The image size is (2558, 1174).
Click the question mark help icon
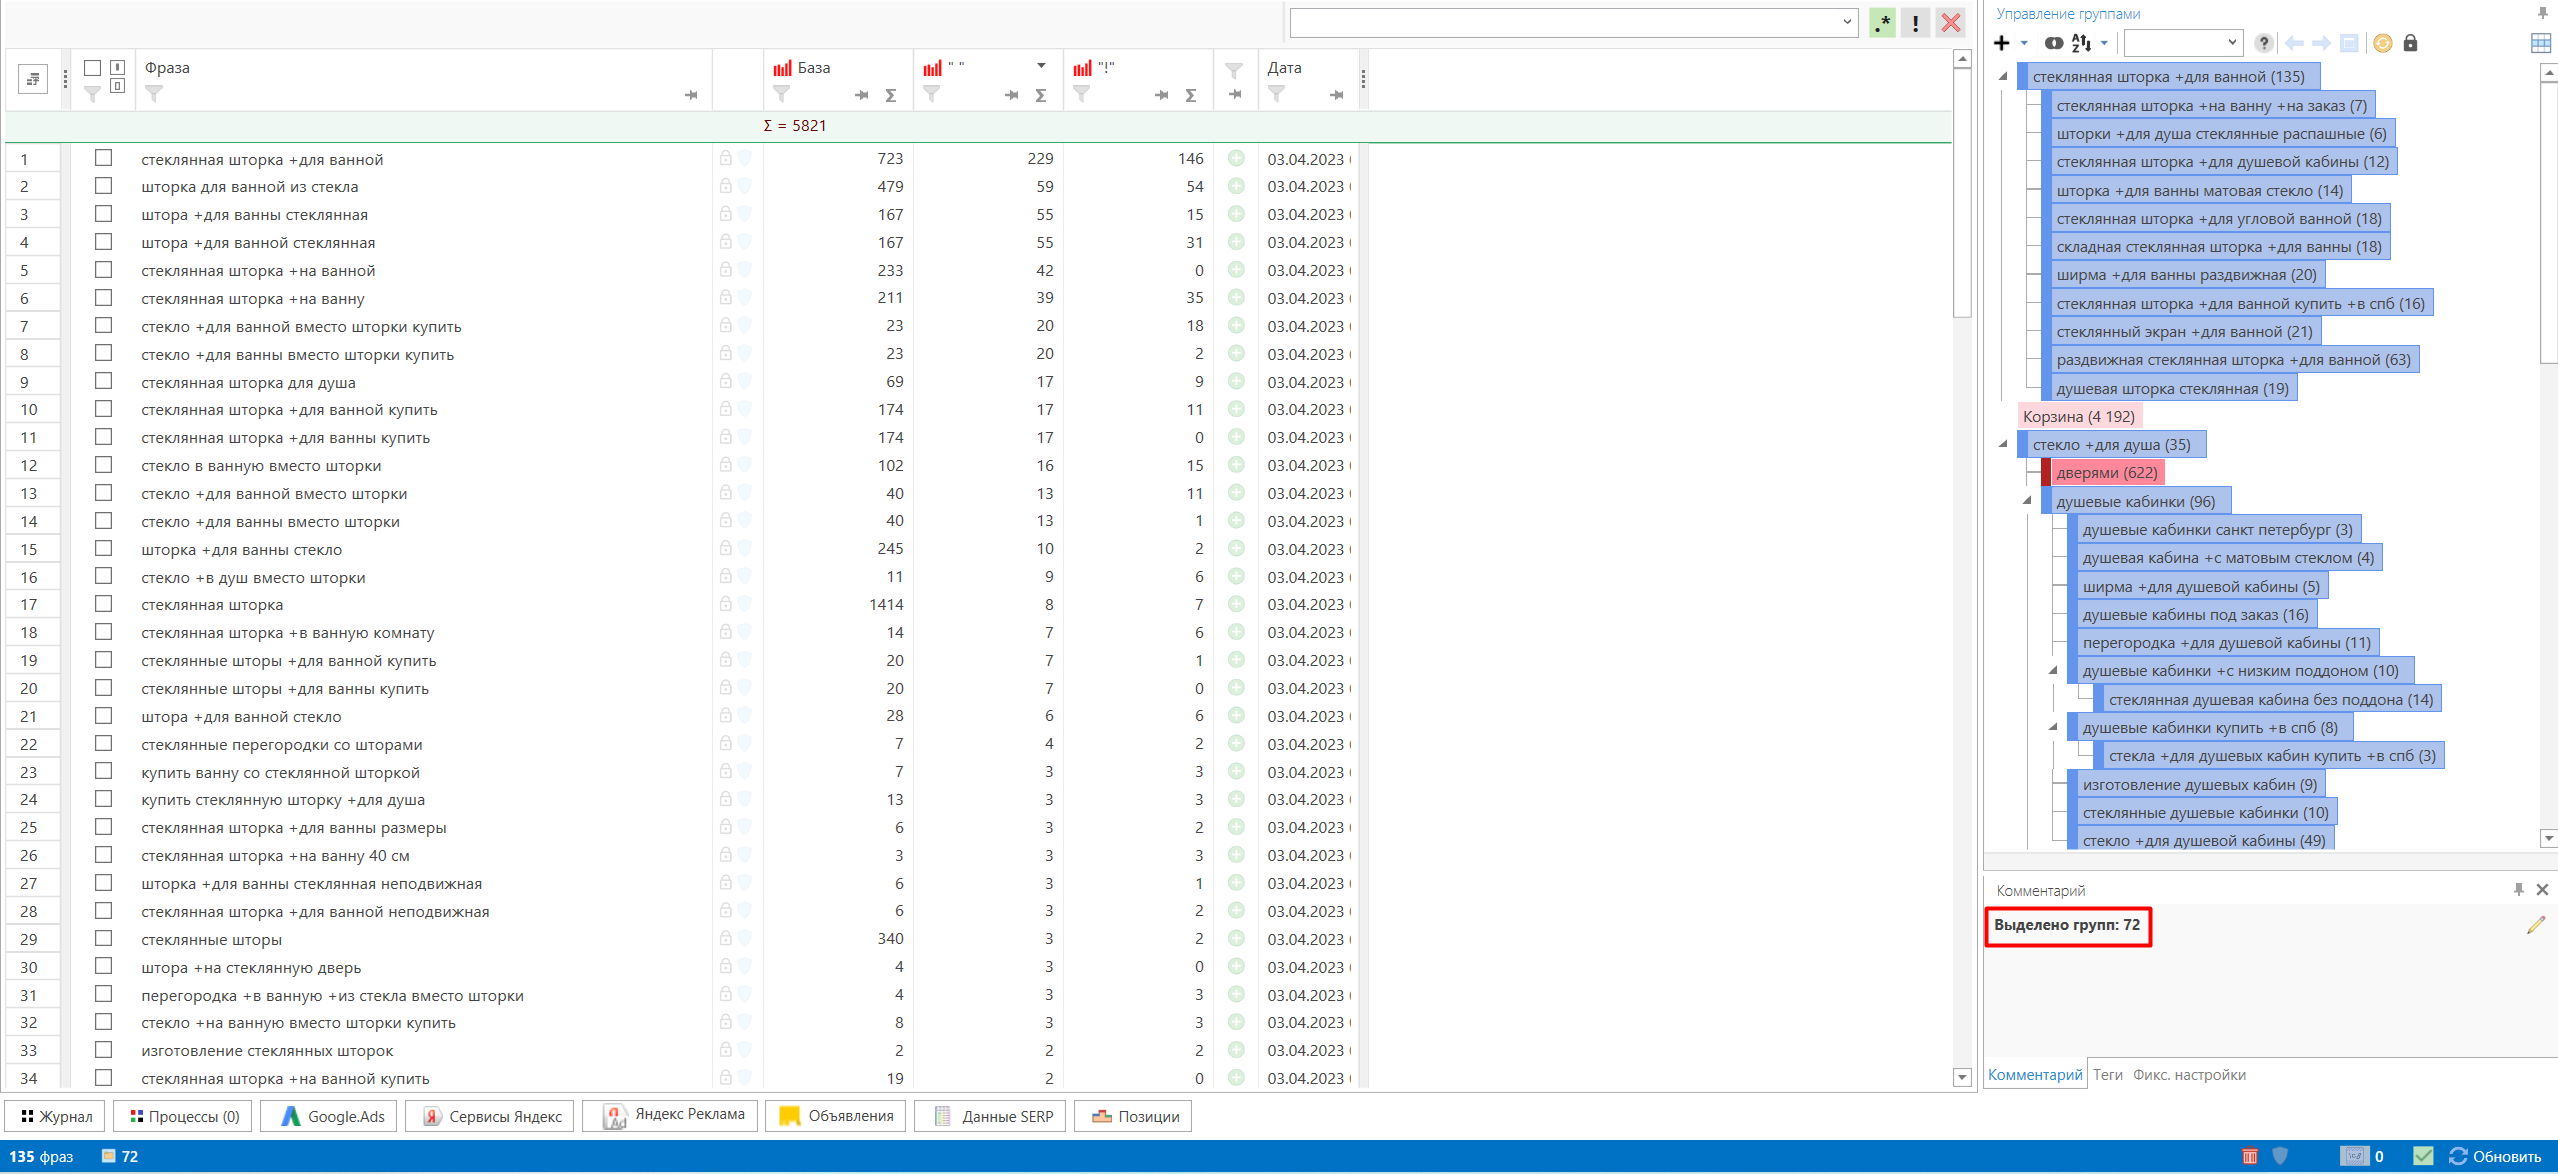[2264, 43]
